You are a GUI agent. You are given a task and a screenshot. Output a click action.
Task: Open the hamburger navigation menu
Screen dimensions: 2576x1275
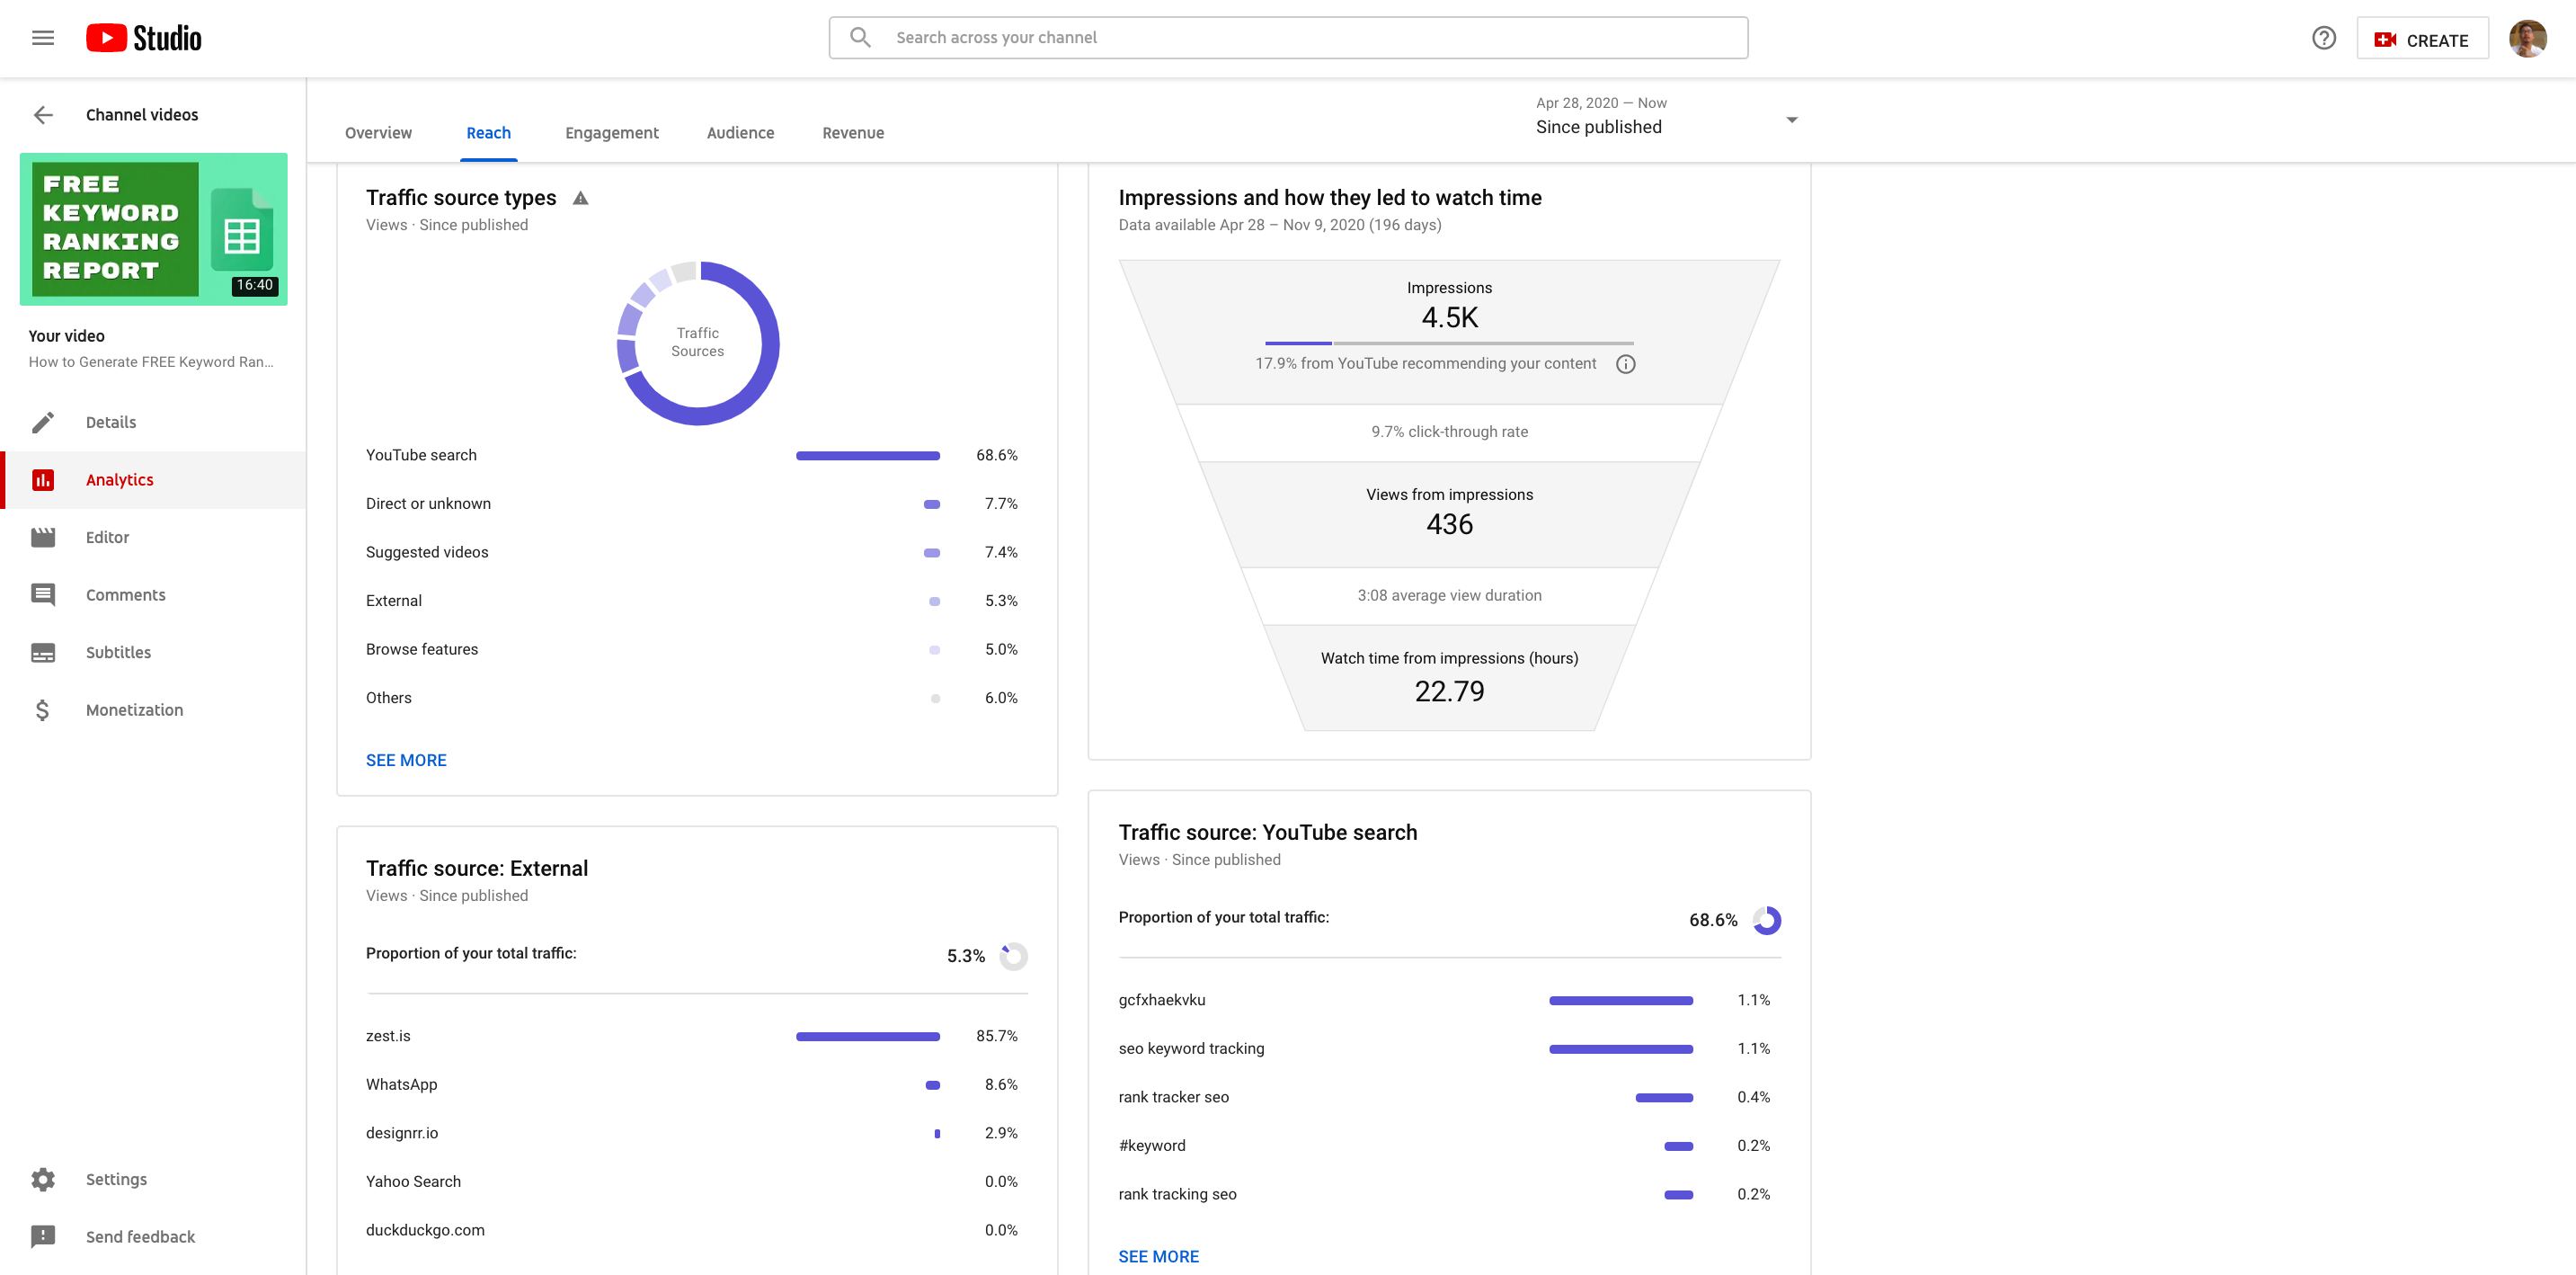[x=42, y=38]
